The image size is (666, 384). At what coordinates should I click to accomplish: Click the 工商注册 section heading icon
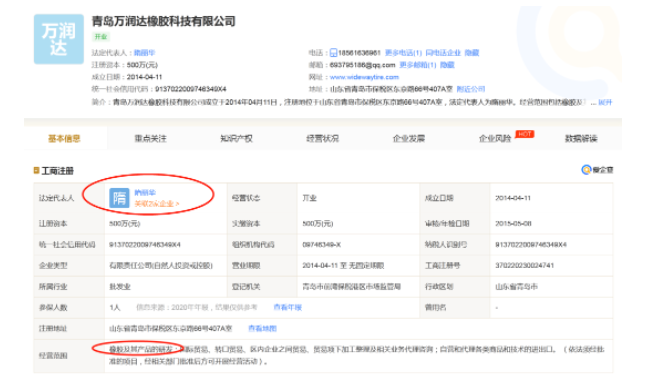pos(37,171)
